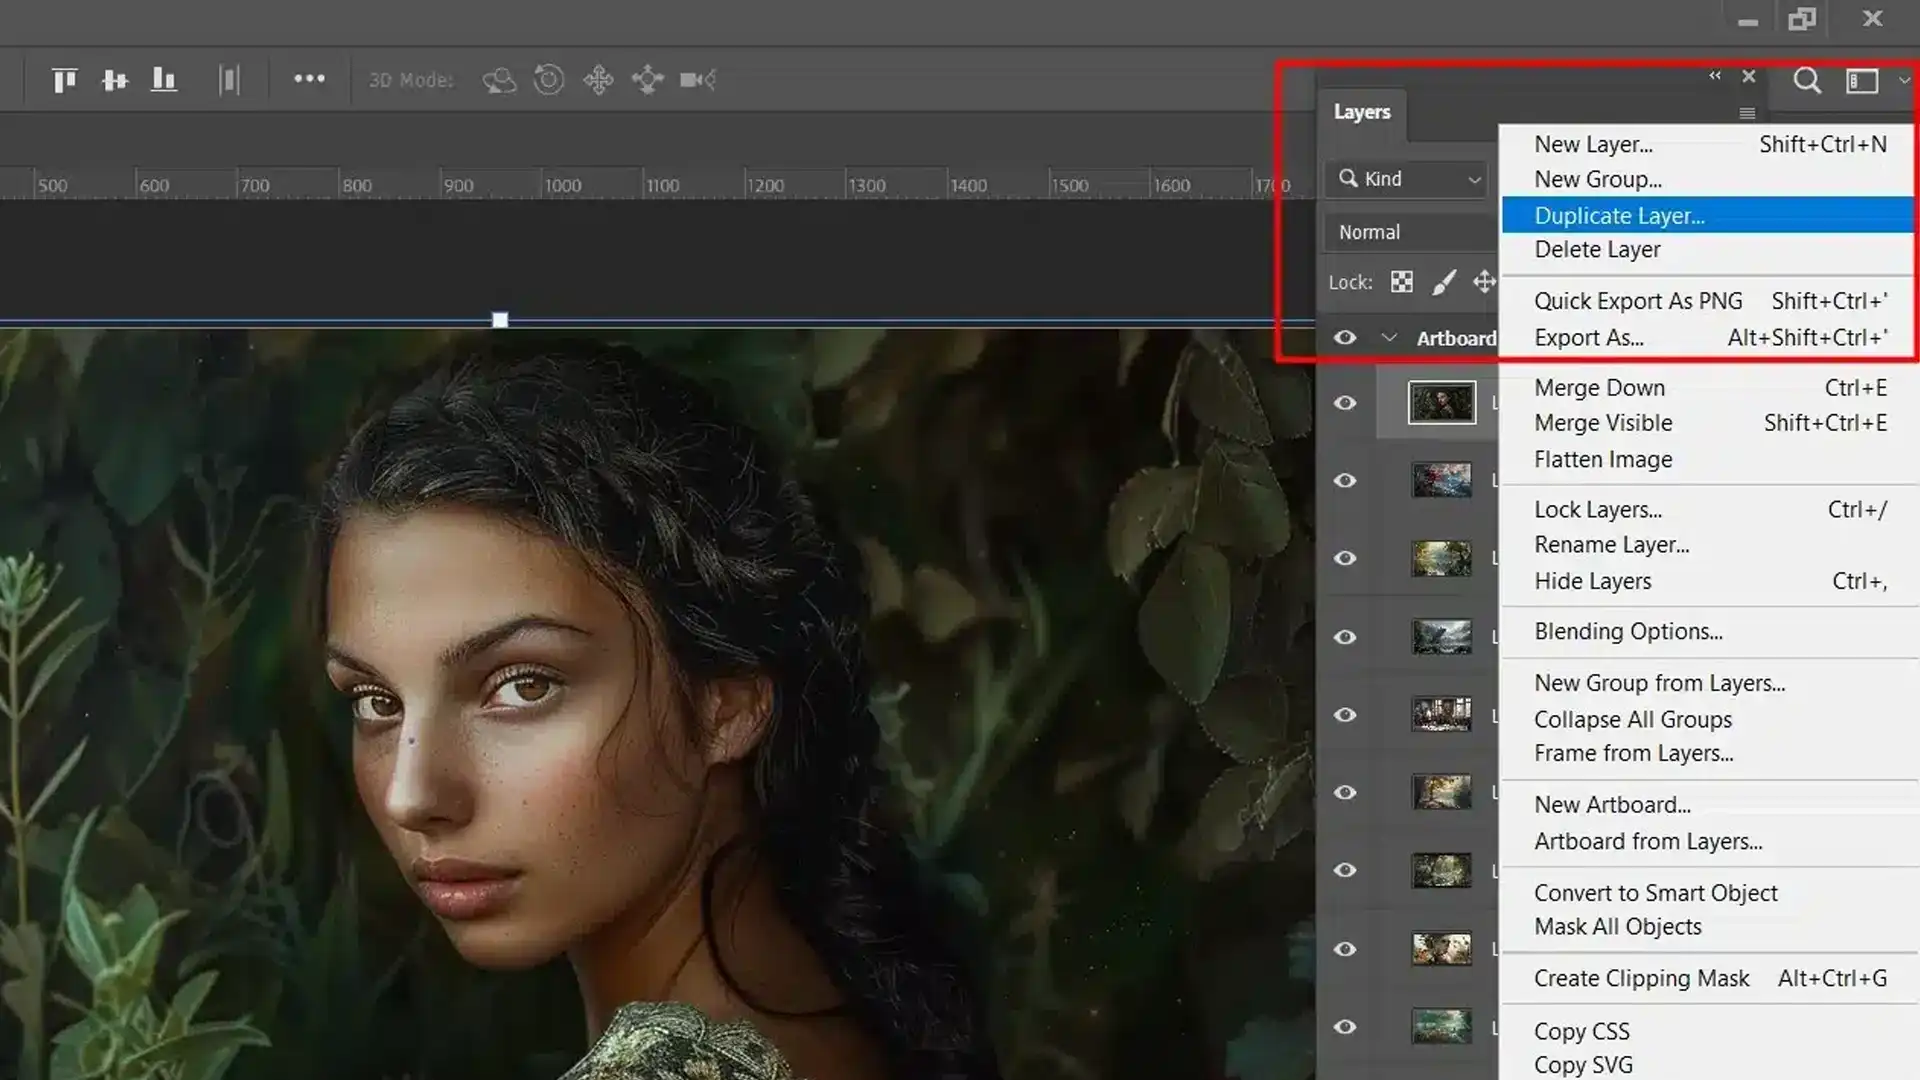Click Distribute vertically icon in options bar
This screenshot has height=1080, width=1920.
coord(229,80)
